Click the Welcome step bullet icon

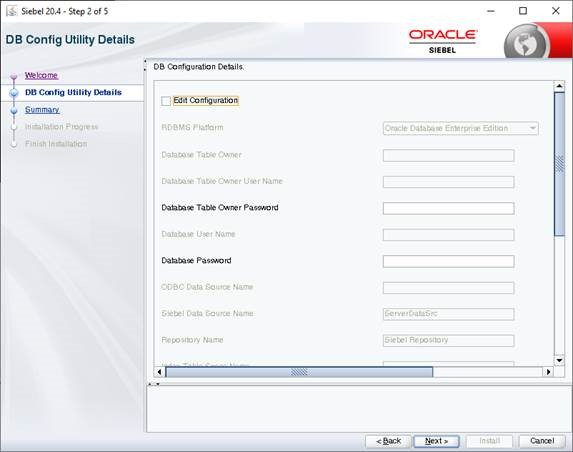coord(14,76)
